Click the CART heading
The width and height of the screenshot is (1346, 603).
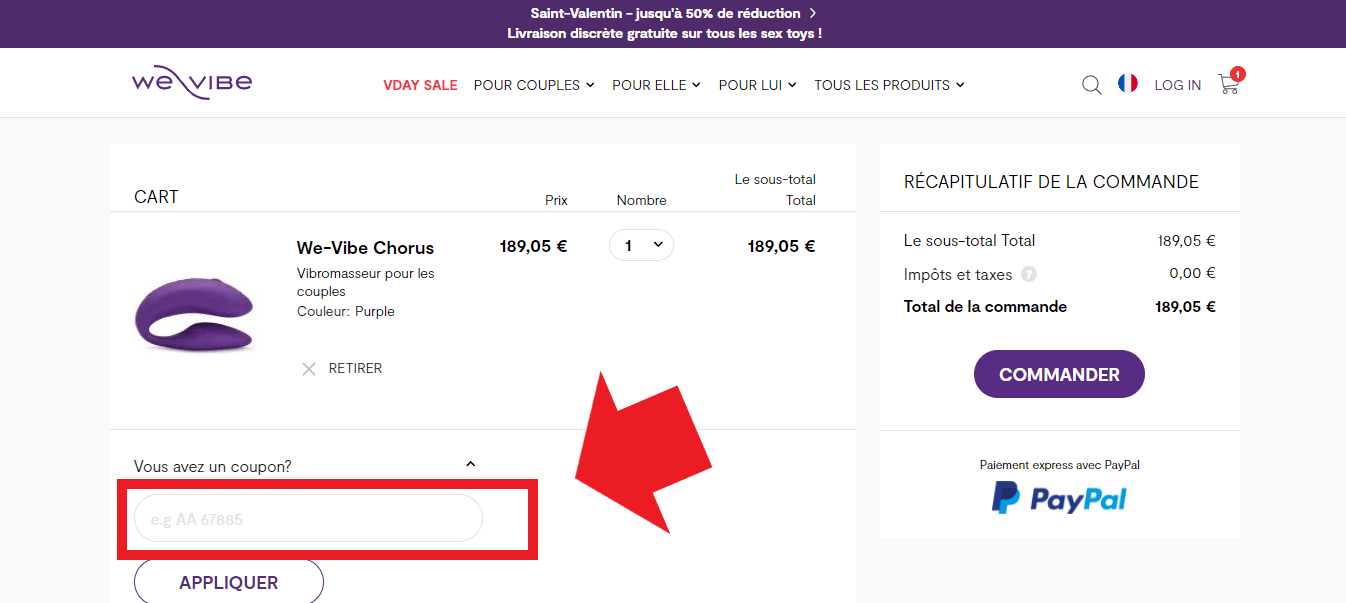156,197
